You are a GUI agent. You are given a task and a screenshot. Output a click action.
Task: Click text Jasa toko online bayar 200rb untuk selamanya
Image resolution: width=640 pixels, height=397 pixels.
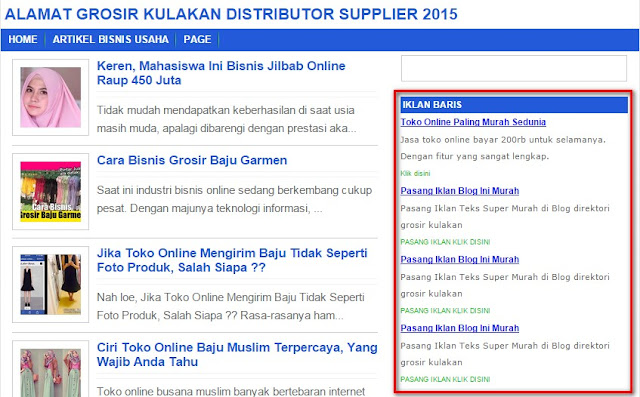click(503, 140)
